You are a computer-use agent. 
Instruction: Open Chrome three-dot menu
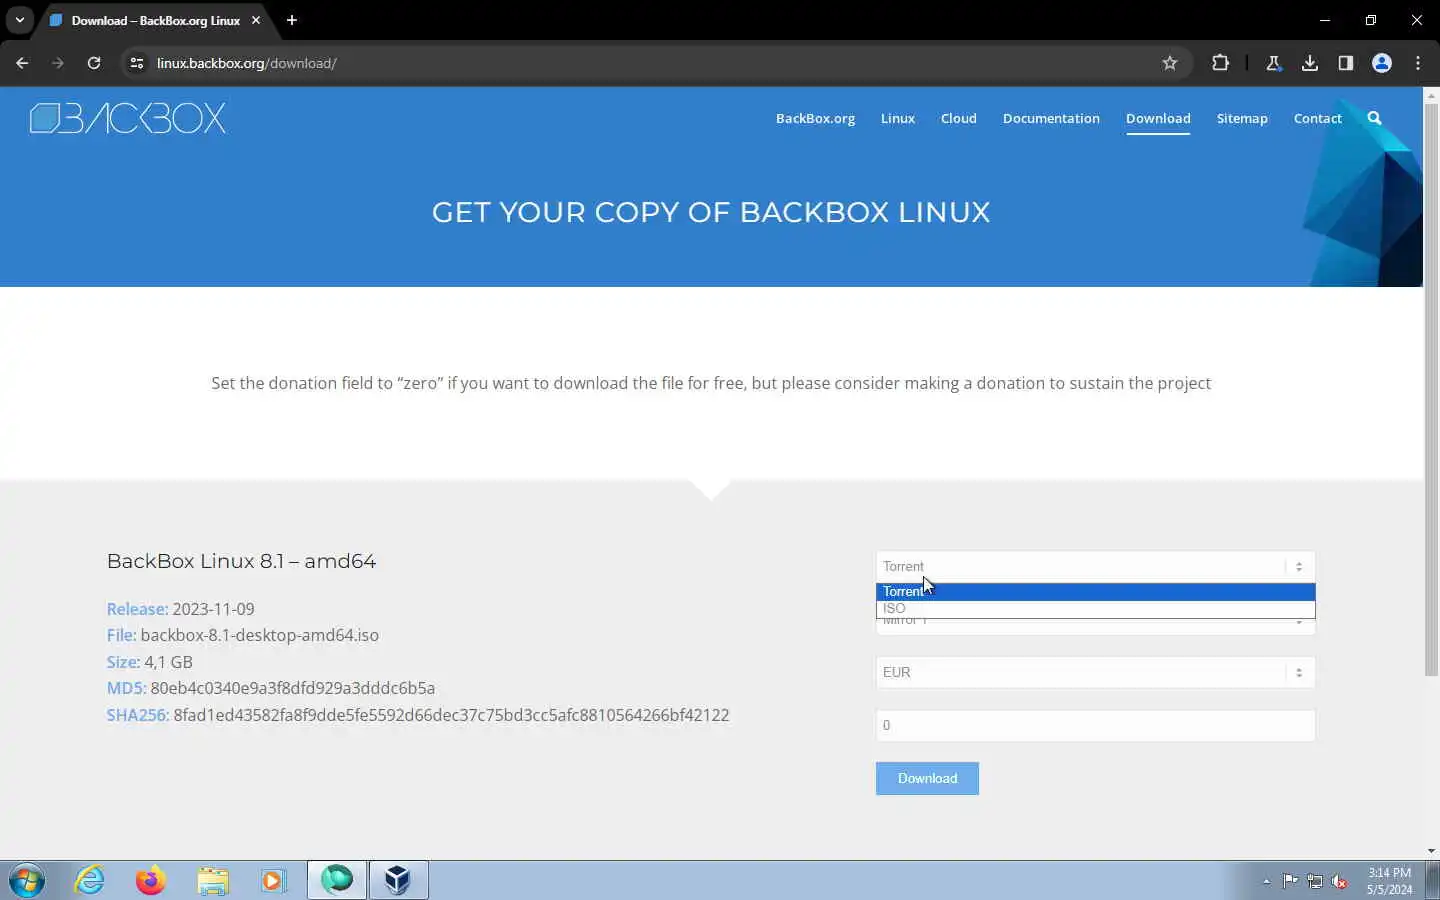point(1418,63)
